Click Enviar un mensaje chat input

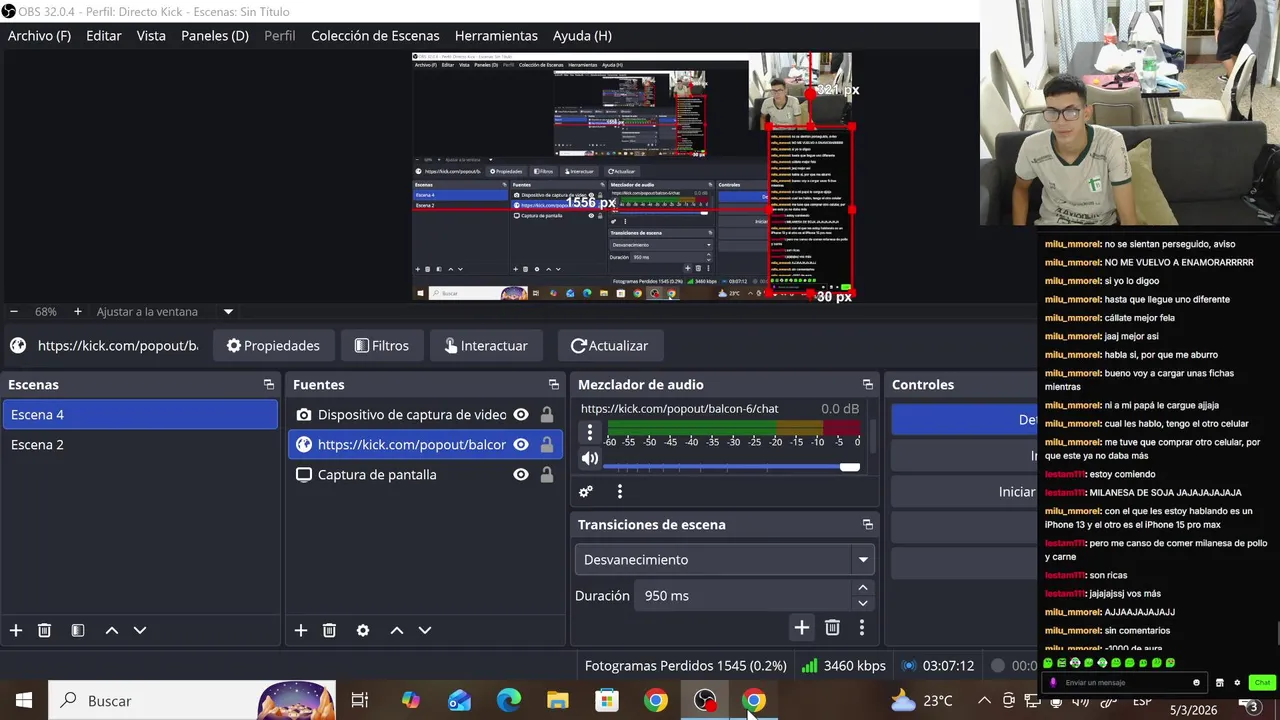[1123, 683]
